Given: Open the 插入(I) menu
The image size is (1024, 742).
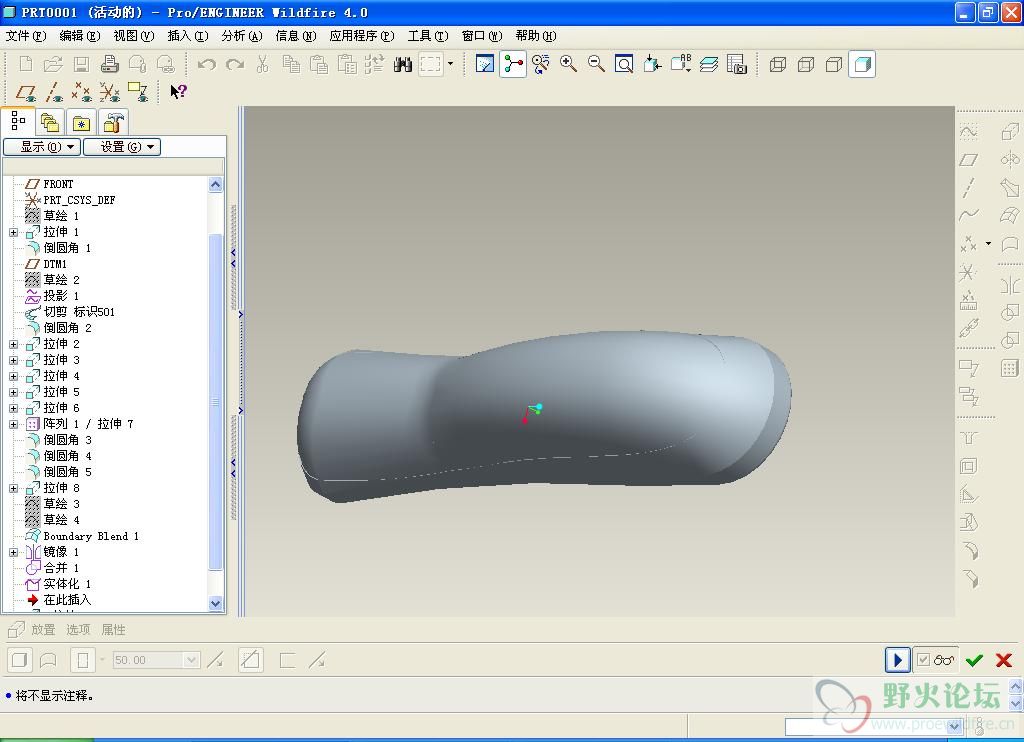Looking at the screenshot, I should click(x=188, y=36).
